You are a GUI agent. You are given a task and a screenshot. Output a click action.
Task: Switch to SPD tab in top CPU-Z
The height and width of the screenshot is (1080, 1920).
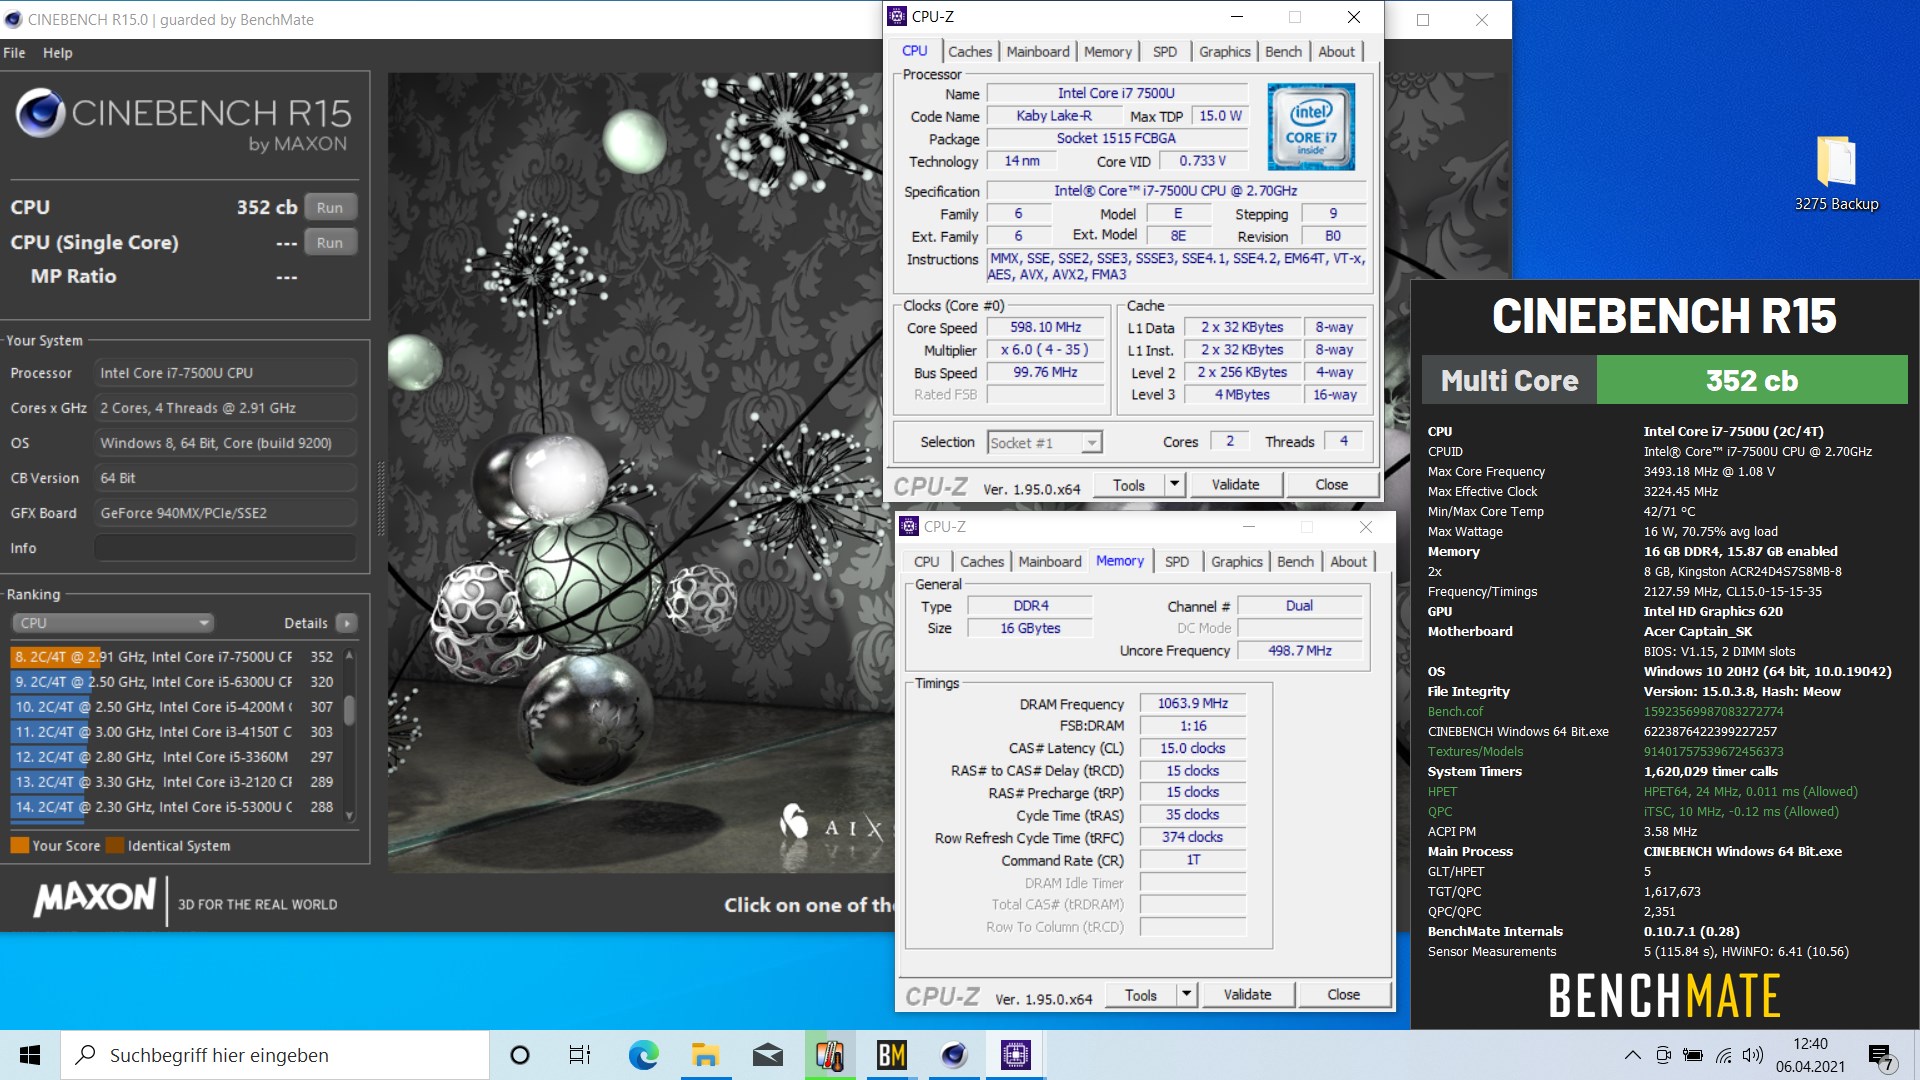(x=1164, y=52)
